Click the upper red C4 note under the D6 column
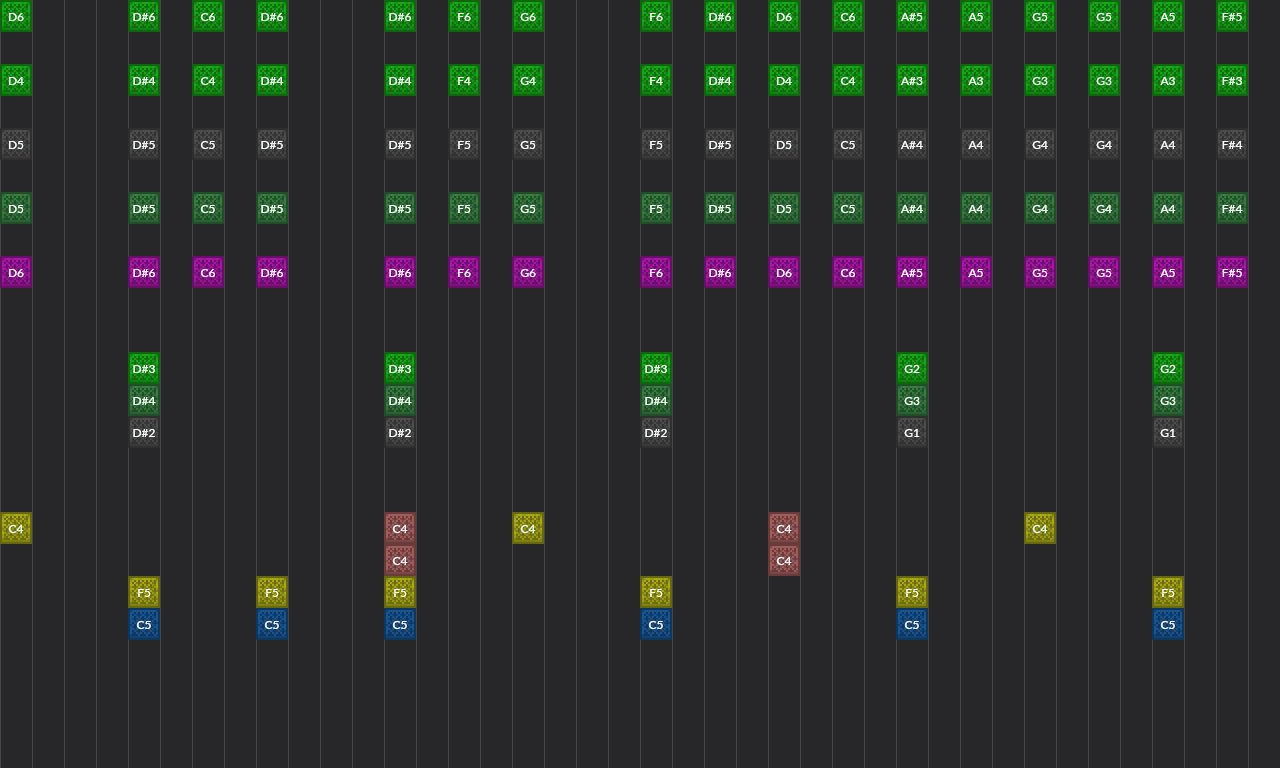This screenshot has height=768, width=1280. tap(784, 528)
